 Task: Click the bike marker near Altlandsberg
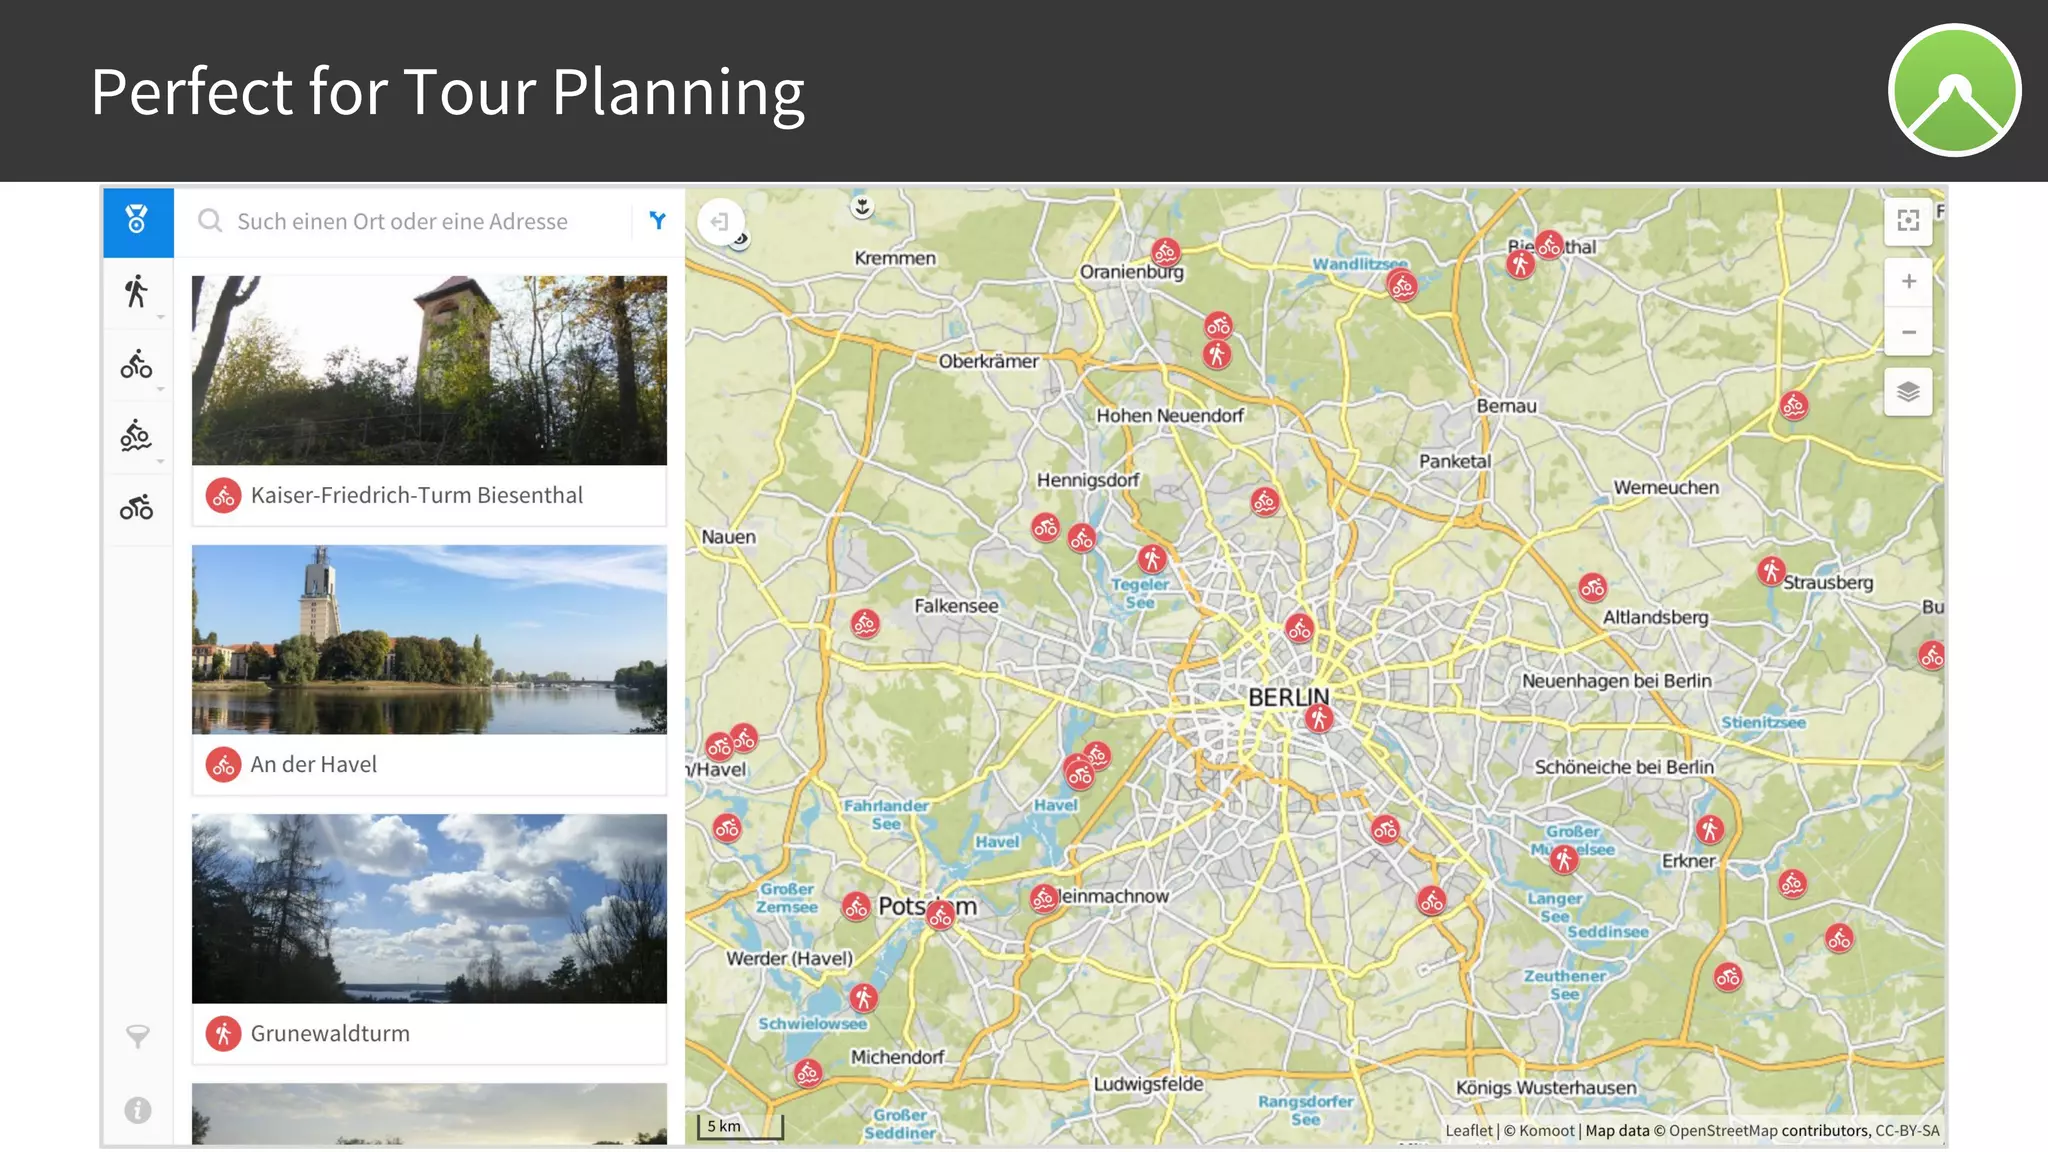click(x=1593, y=588)
